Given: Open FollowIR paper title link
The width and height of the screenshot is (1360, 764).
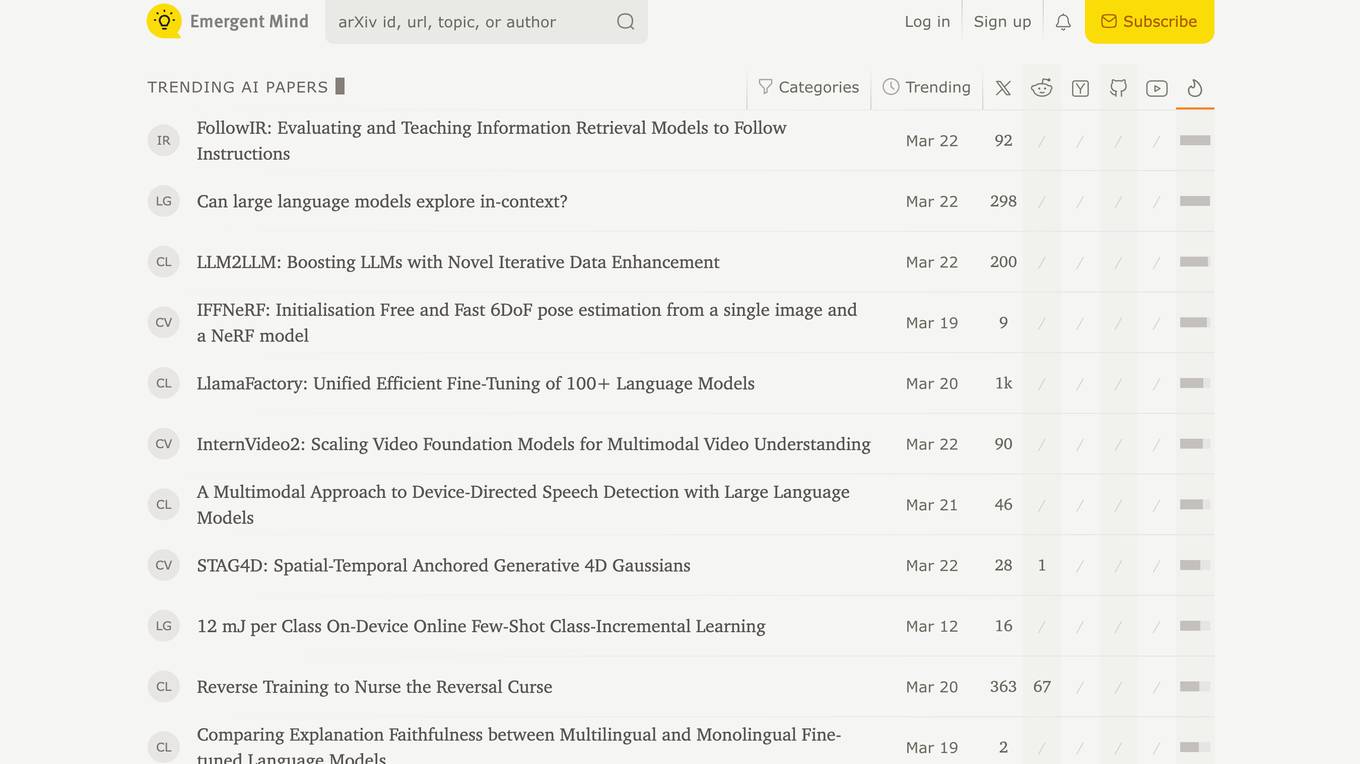Looking at the screenshot, I should point(491,141).
